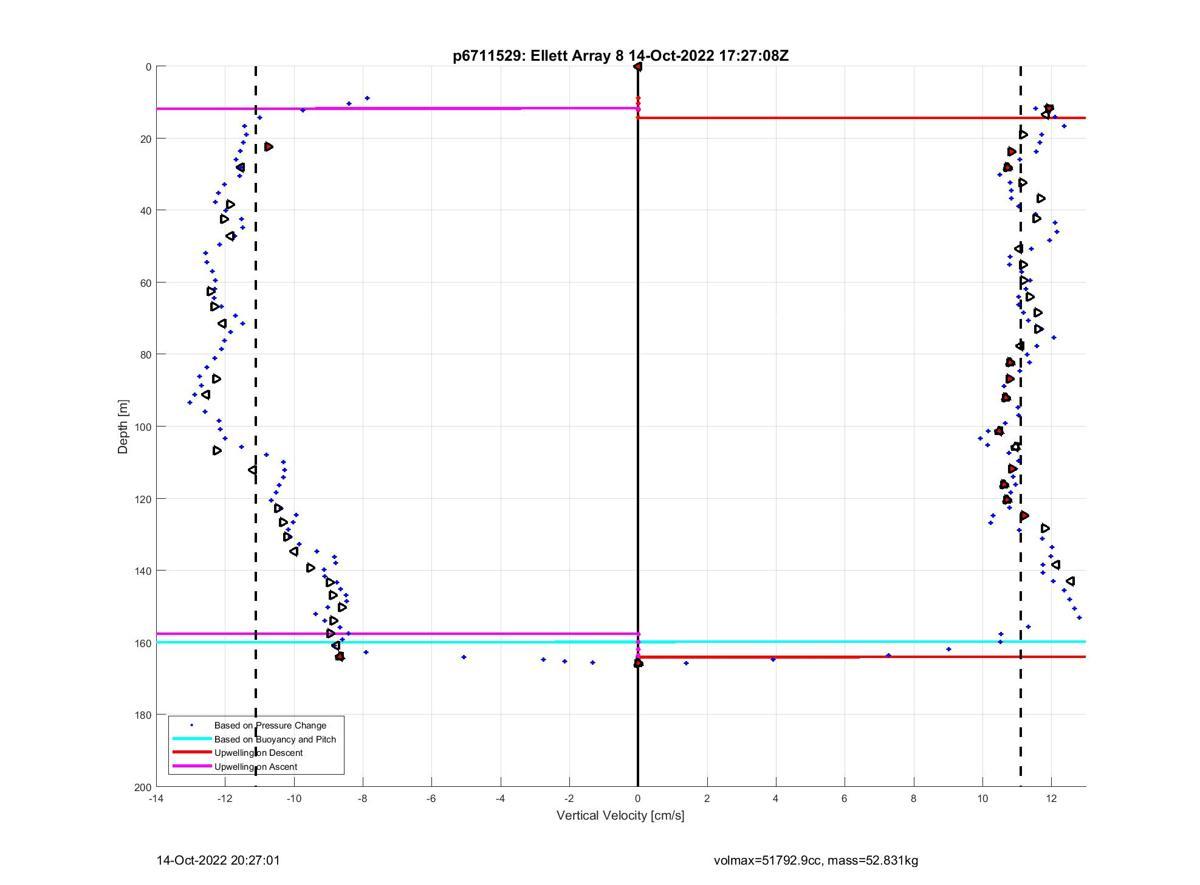This screenshot has height=885, width=1200.
Task: Click legend entry 'Based on Pressure Change'
Action: point(270,725)
